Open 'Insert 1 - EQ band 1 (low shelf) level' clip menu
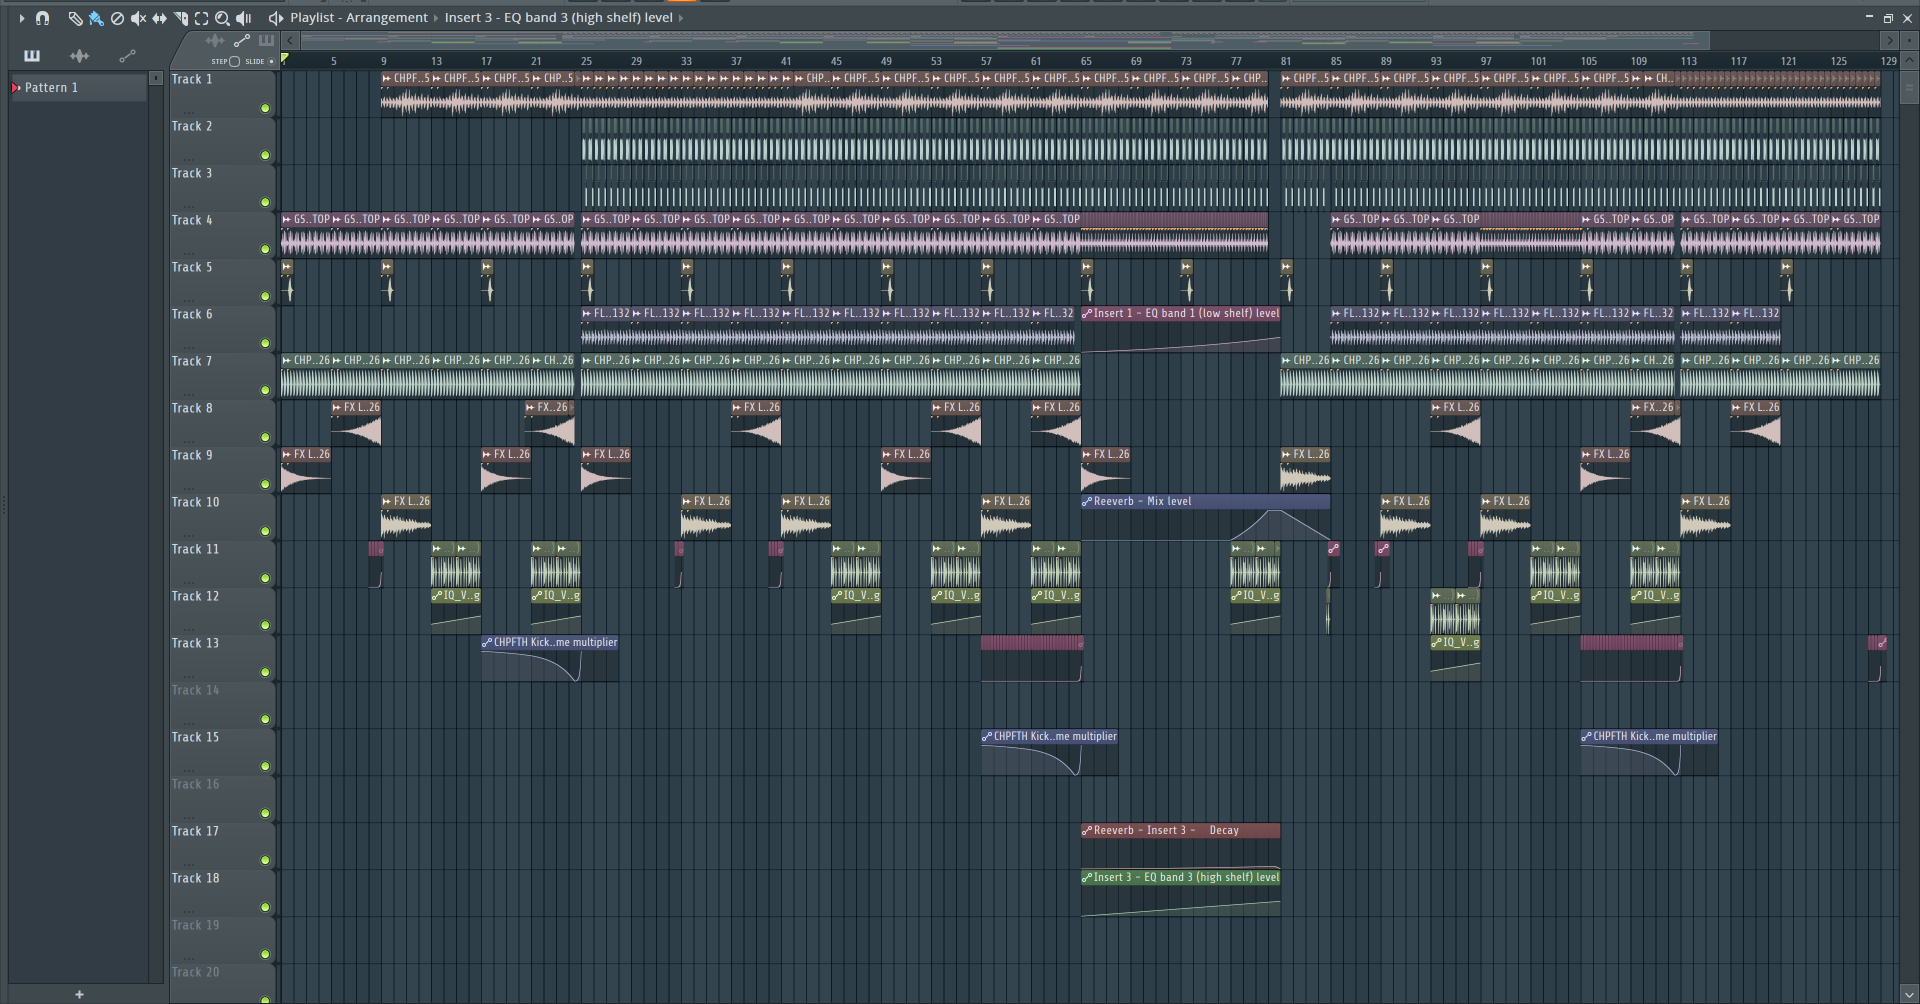This screenshot has width=1920, height=1004. coord(1087,314)
